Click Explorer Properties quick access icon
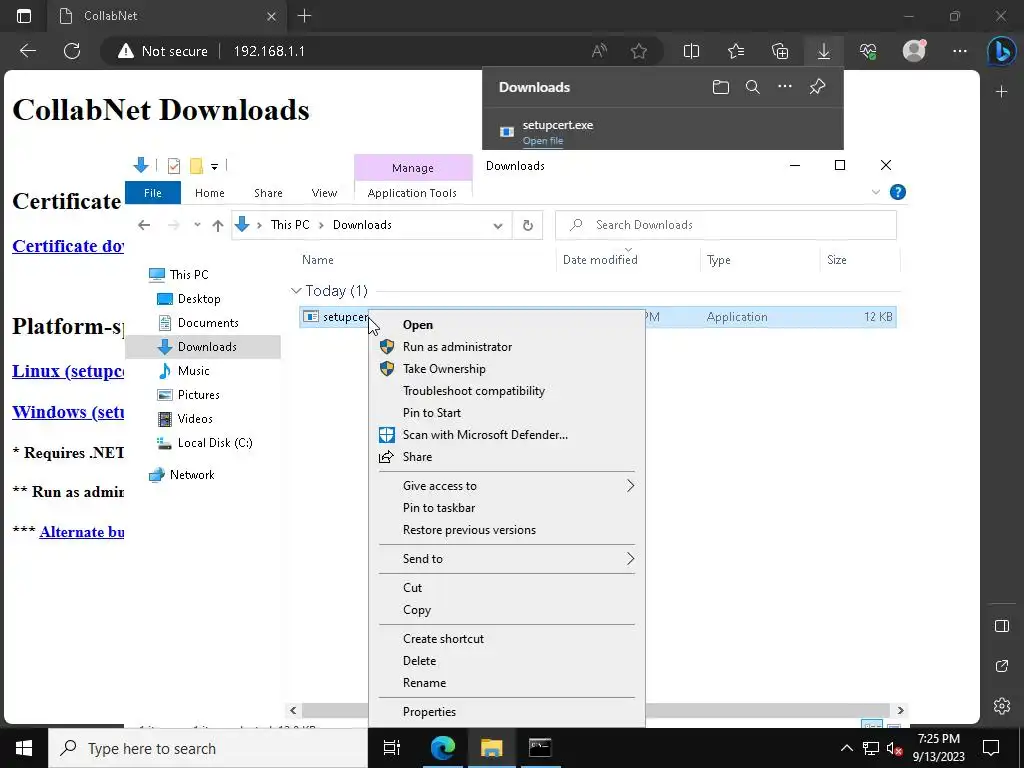Screen dimensions: 1024x768 [x=174, y=166]
